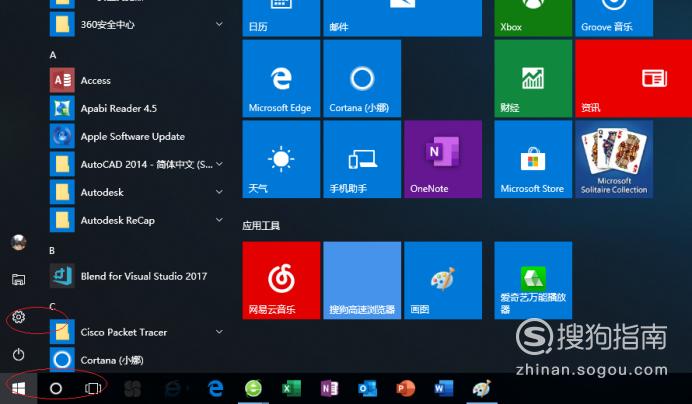Open the Autodesk folder icon
This screenshot has height=404, width=692.
point(62,192)
